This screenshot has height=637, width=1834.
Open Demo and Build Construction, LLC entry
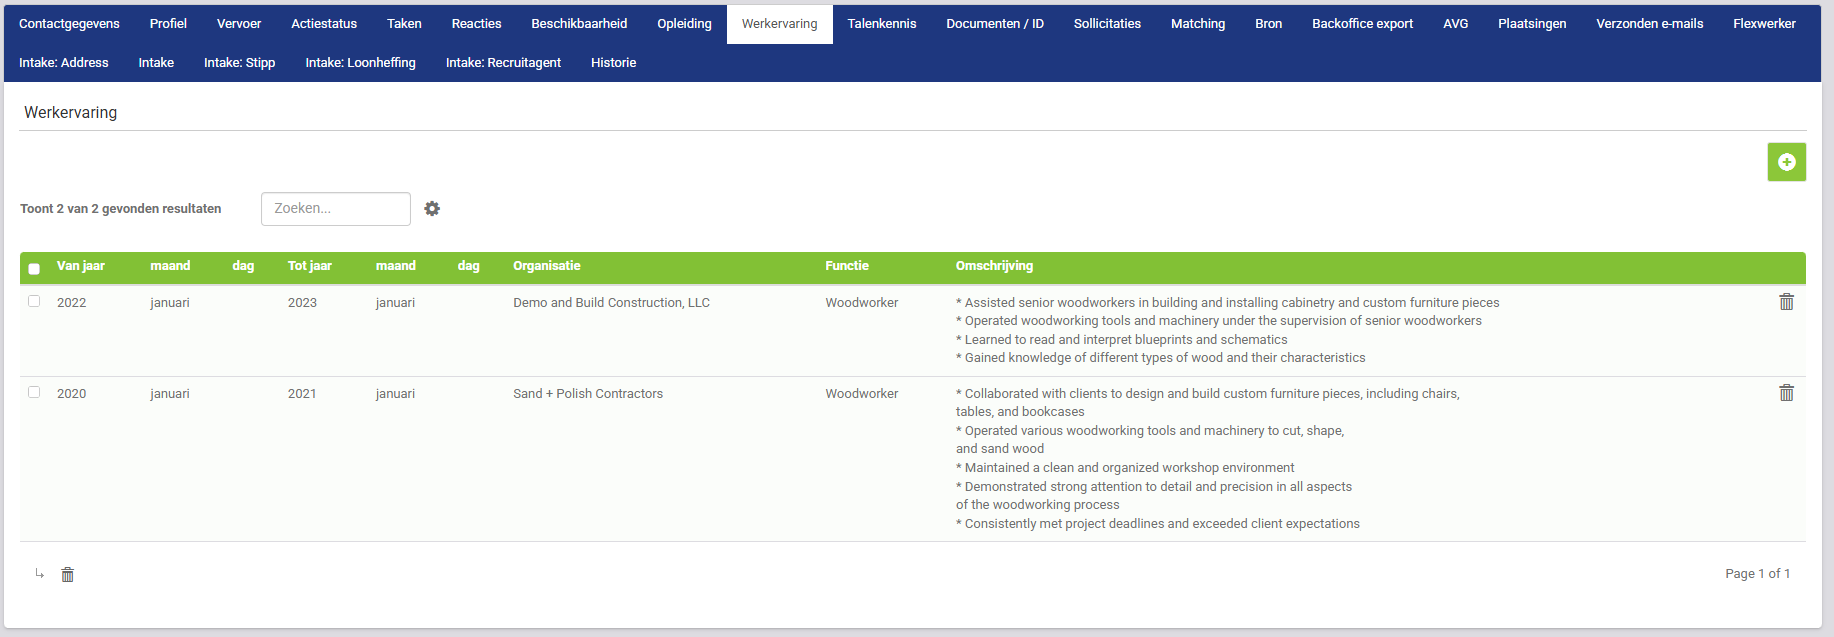(x=611, y=303)
